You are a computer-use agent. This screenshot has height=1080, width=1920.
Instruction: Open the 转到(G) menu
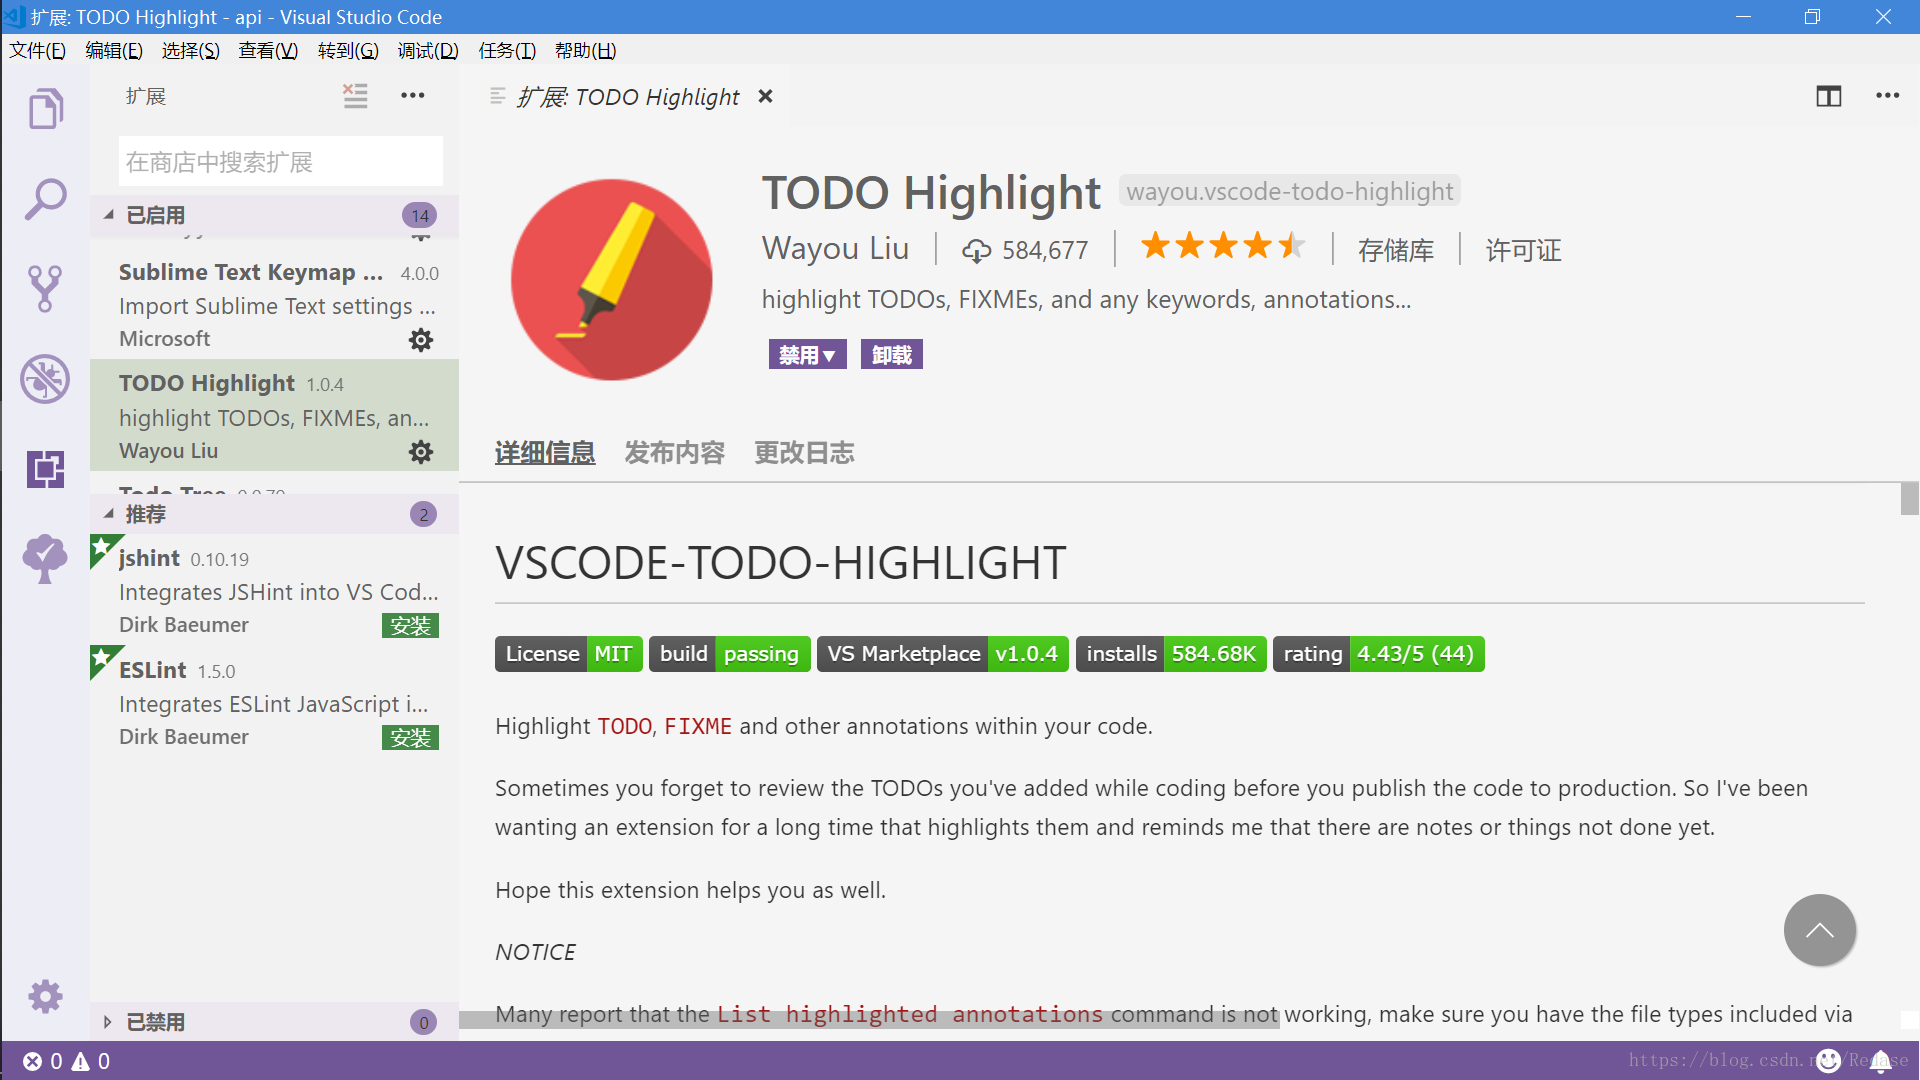click(348, 50)
